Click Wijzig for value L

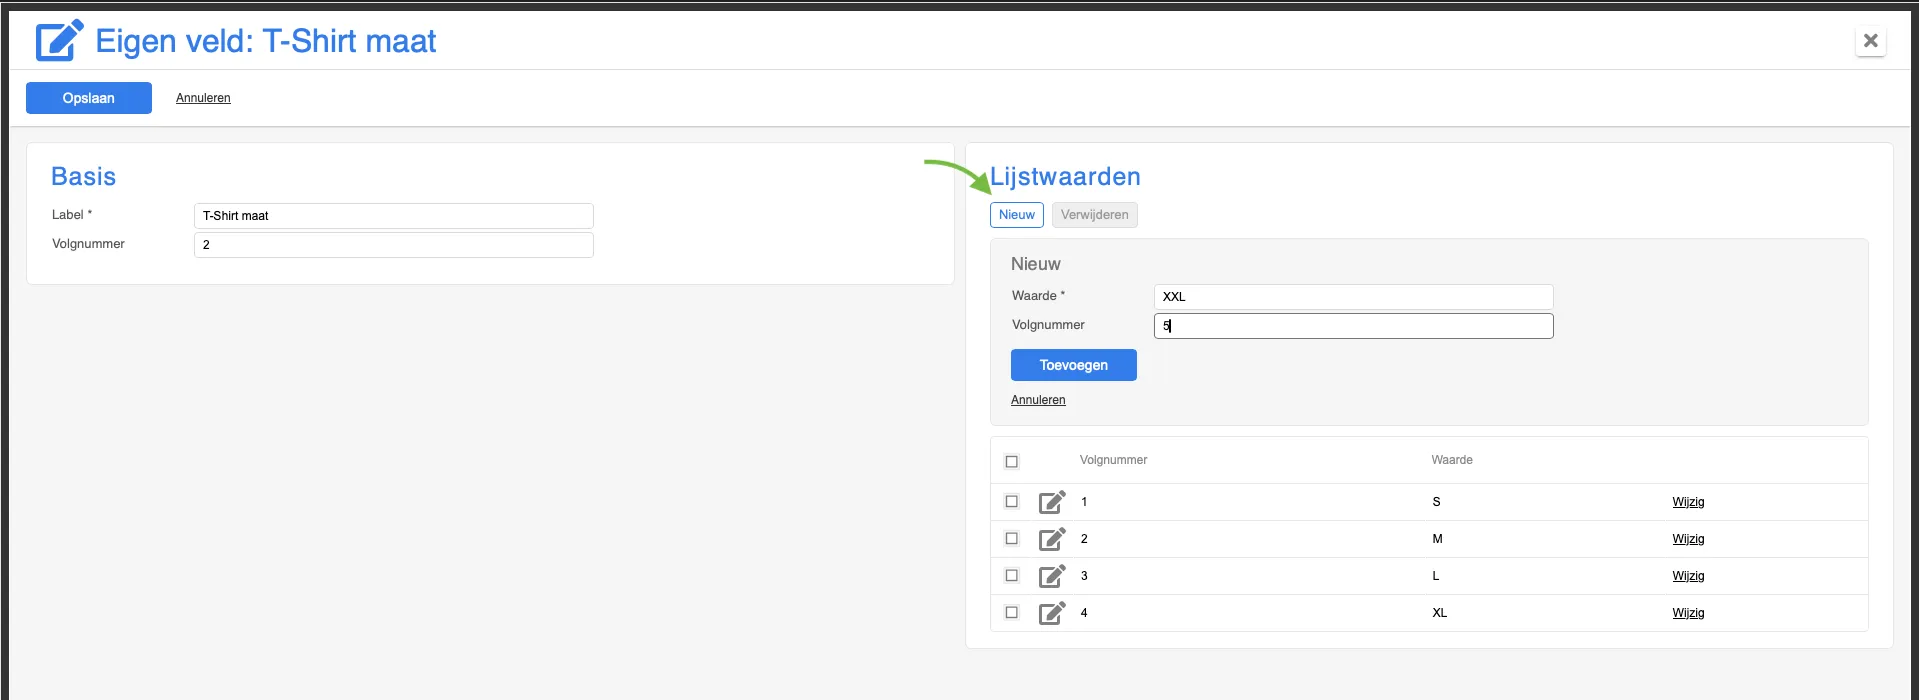point(1688,576)
